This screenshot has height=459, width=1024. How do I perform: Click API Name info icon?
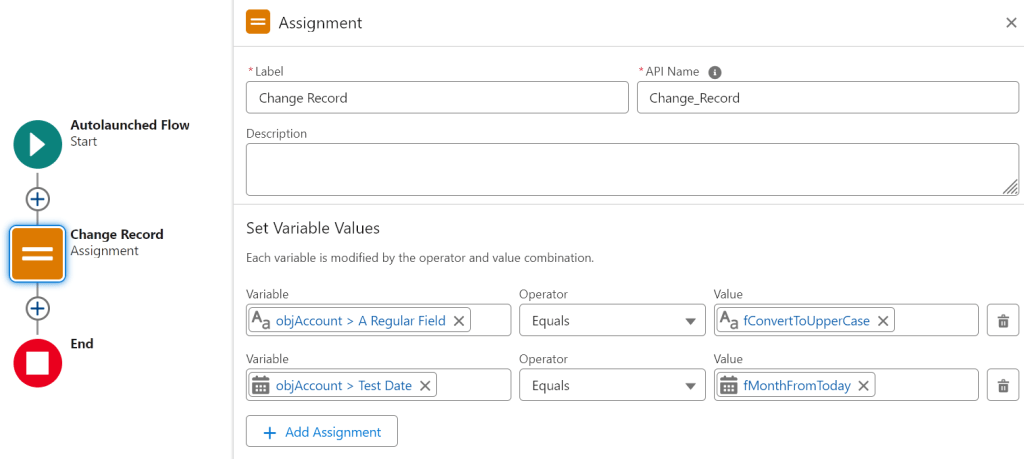(715, 72)
